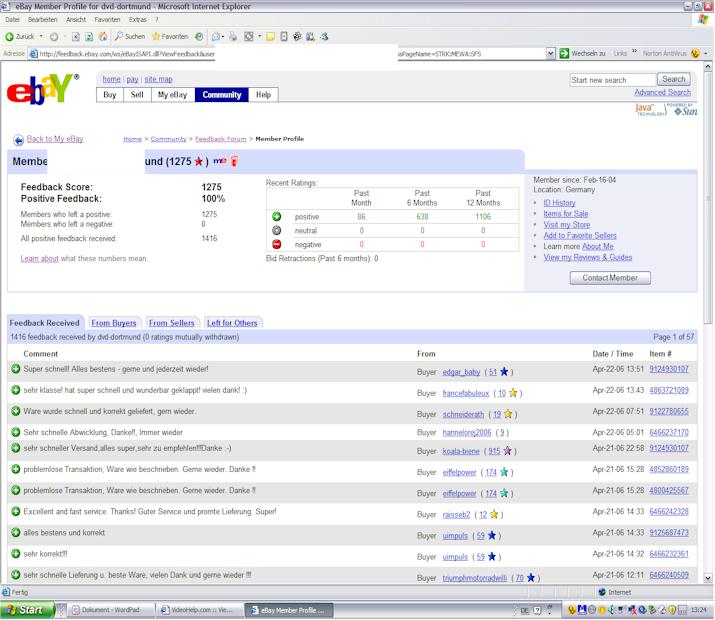The image size is (715, 620).
Task: Open the Favoriten panel
Action: 170,36
